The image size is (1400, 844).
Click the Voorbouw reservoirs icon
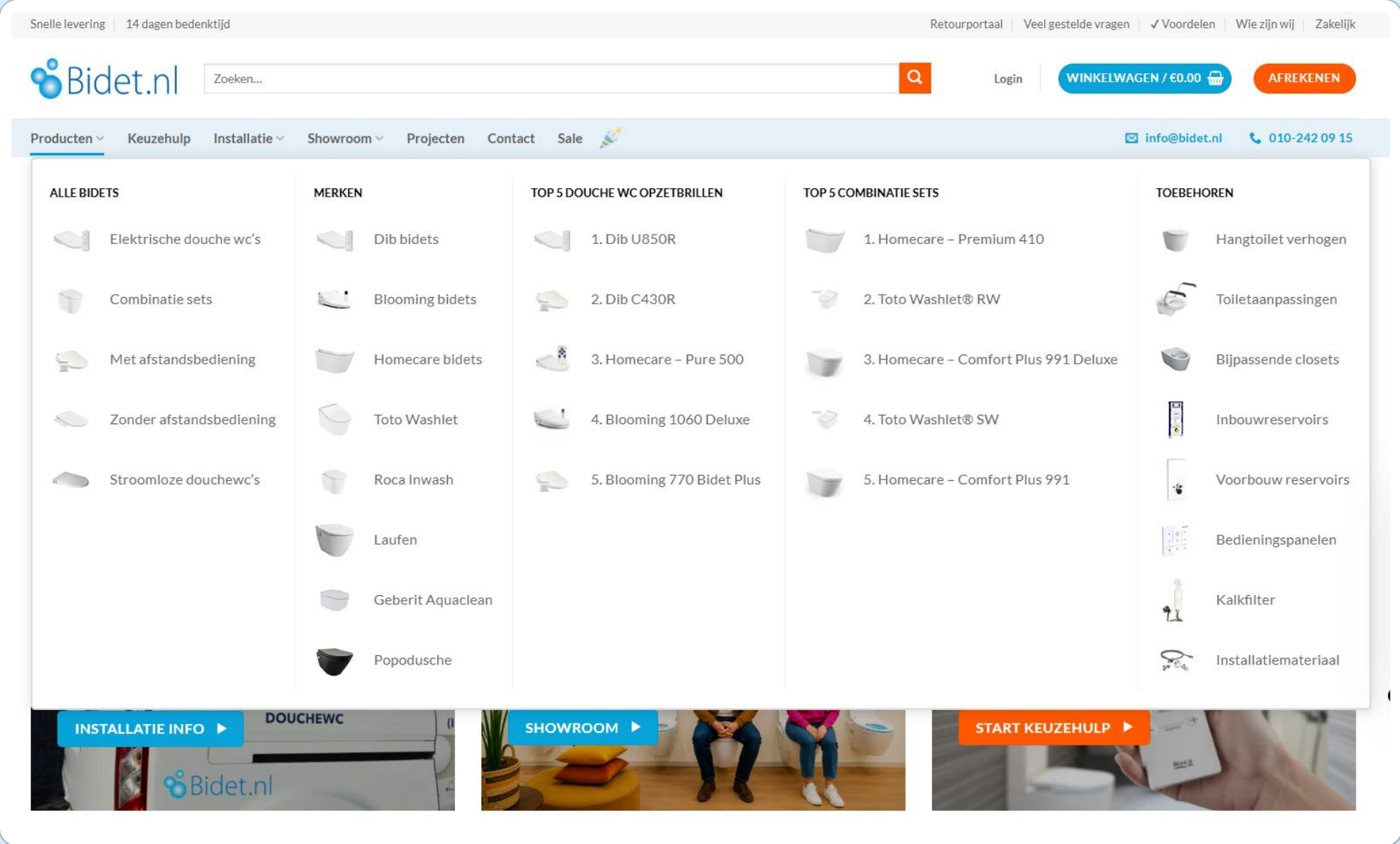pyautogui.click(x=1176, y=480)
